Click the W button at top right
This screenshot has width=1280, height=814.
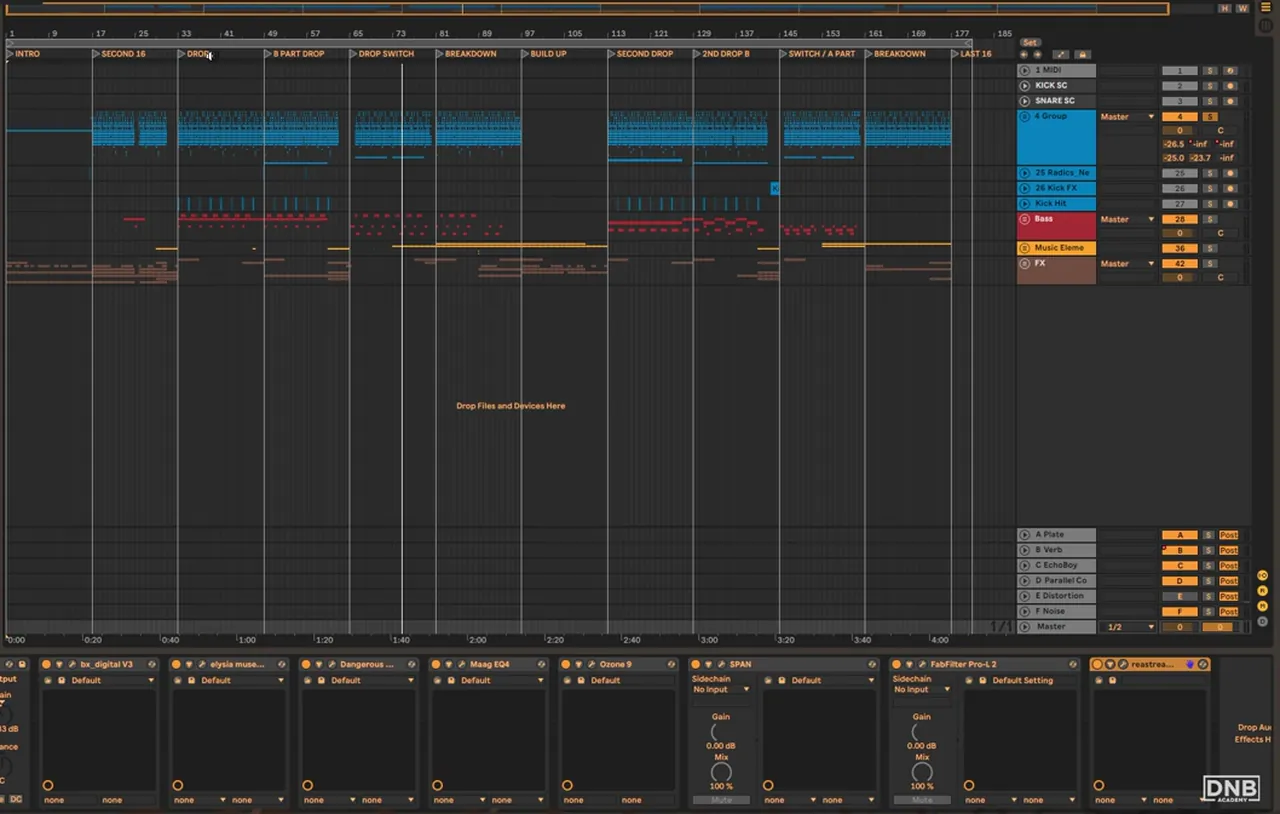(1242, 8)
